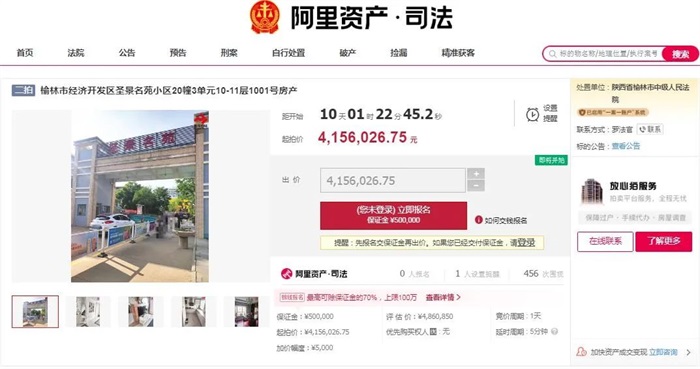Viewport: 700px width, 369px height.
Task: Click the 罗法官 contact name
Action: click(x=622, y=129)
